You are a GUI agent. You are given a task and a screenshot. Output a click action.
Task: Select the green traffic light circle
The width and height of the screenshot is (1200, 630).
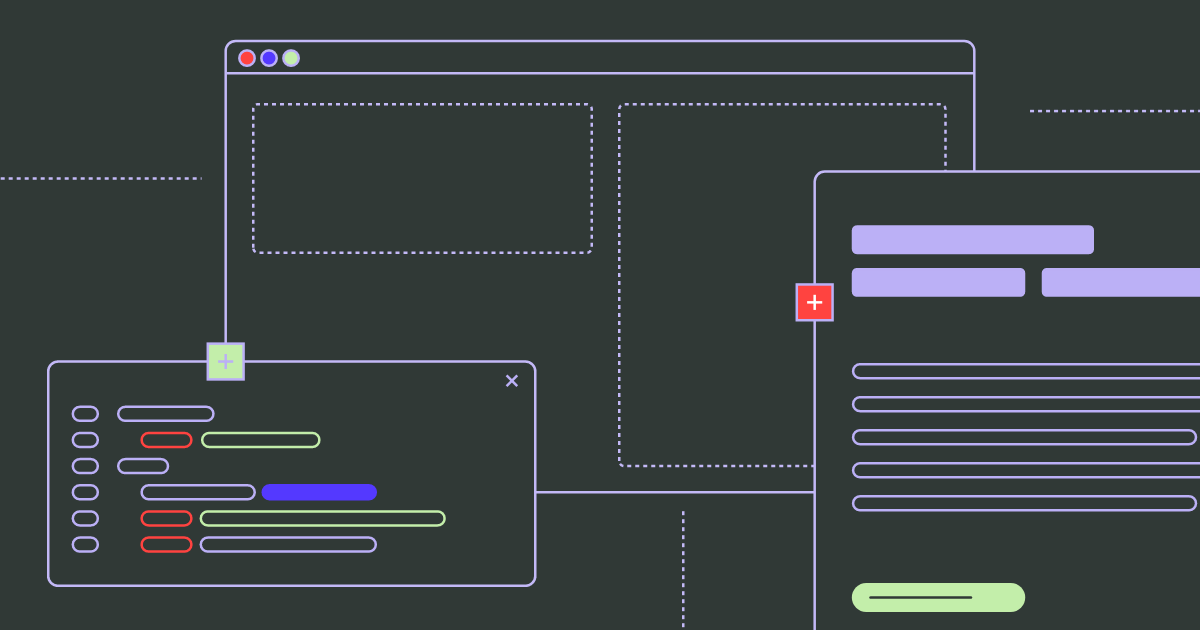290,58
